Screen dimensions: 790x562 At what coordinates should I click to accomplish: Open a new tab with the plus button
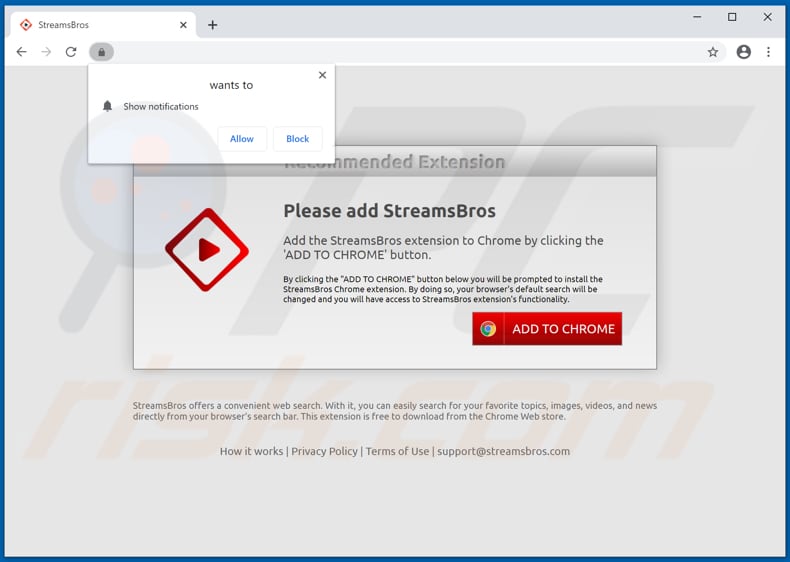[213, 25]
